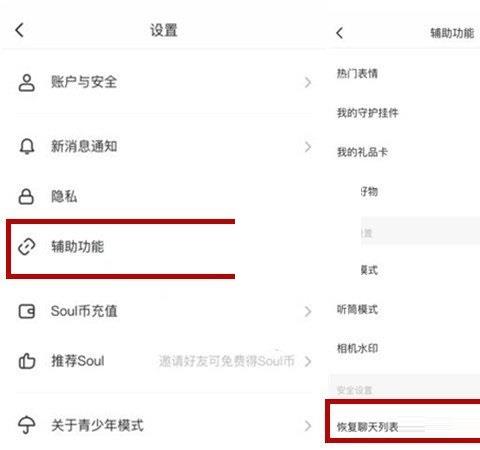Expand the 新消息通知 row chevron
This screenshot has width=480, height=450.
tap(308, 147)
